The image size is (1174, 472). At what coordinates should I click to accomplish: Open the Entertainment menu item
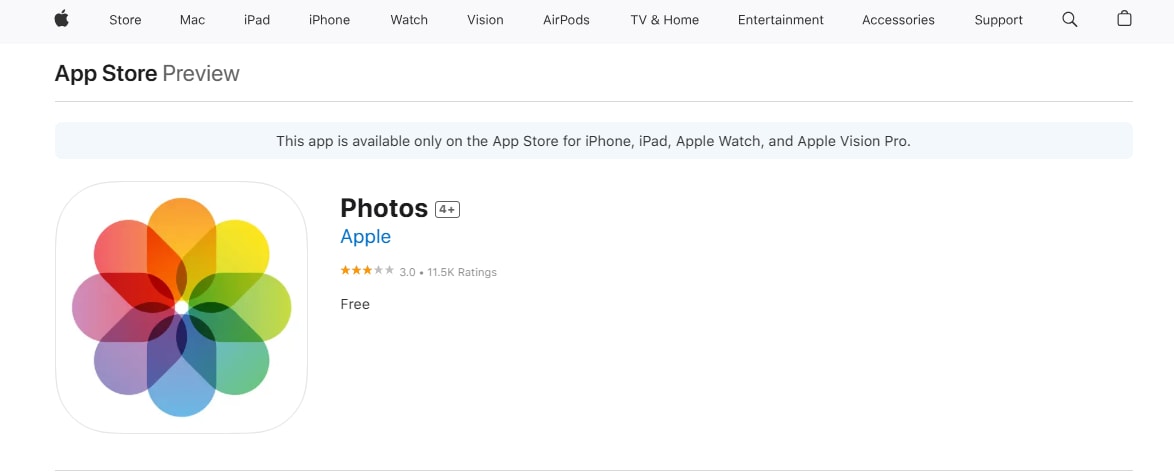click(x=780, y=20)
